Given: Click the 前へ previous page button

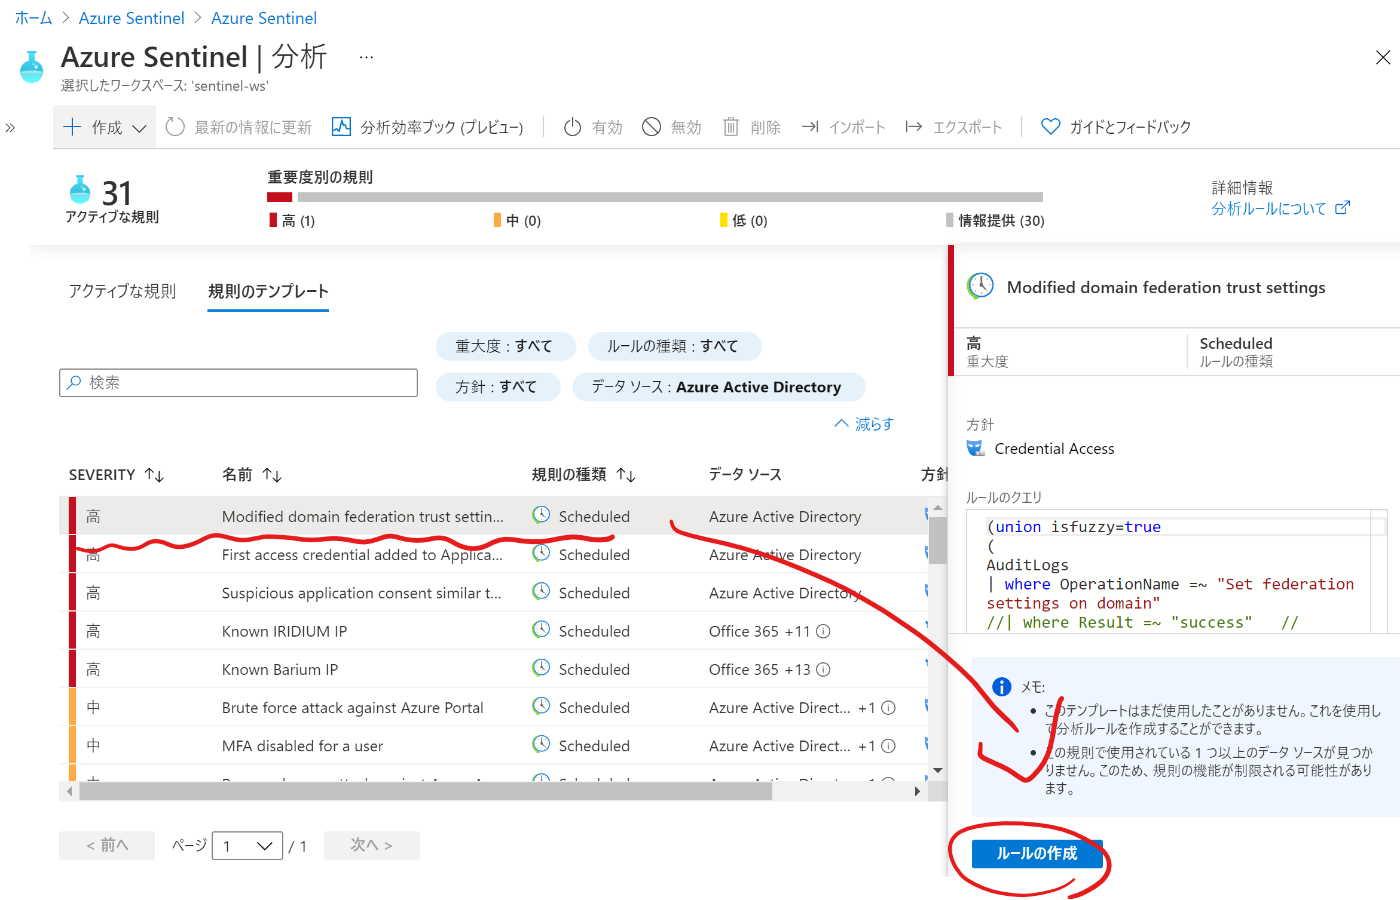Looking at the screenshot, I should [107, 845].
